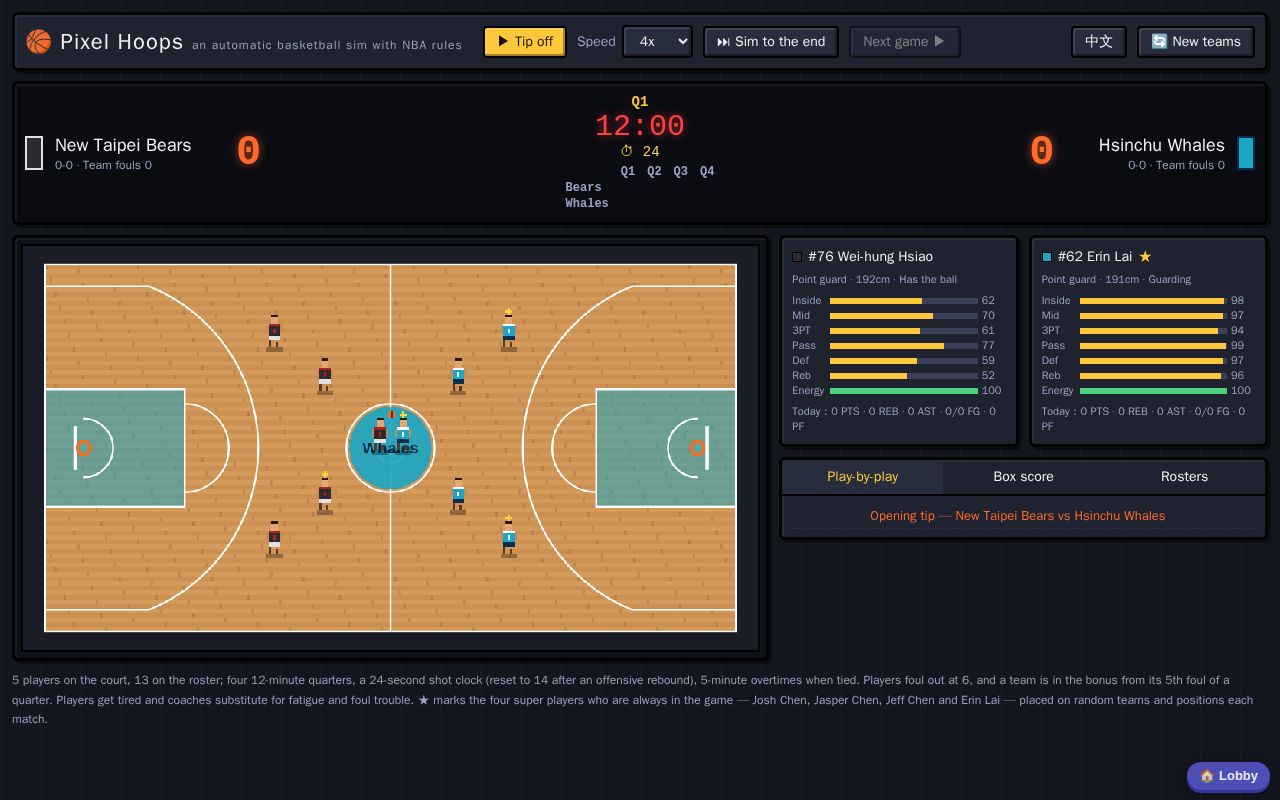Click the New Taipei Bears team name
The image size is (1280, 800).
(x=123, y=145)
